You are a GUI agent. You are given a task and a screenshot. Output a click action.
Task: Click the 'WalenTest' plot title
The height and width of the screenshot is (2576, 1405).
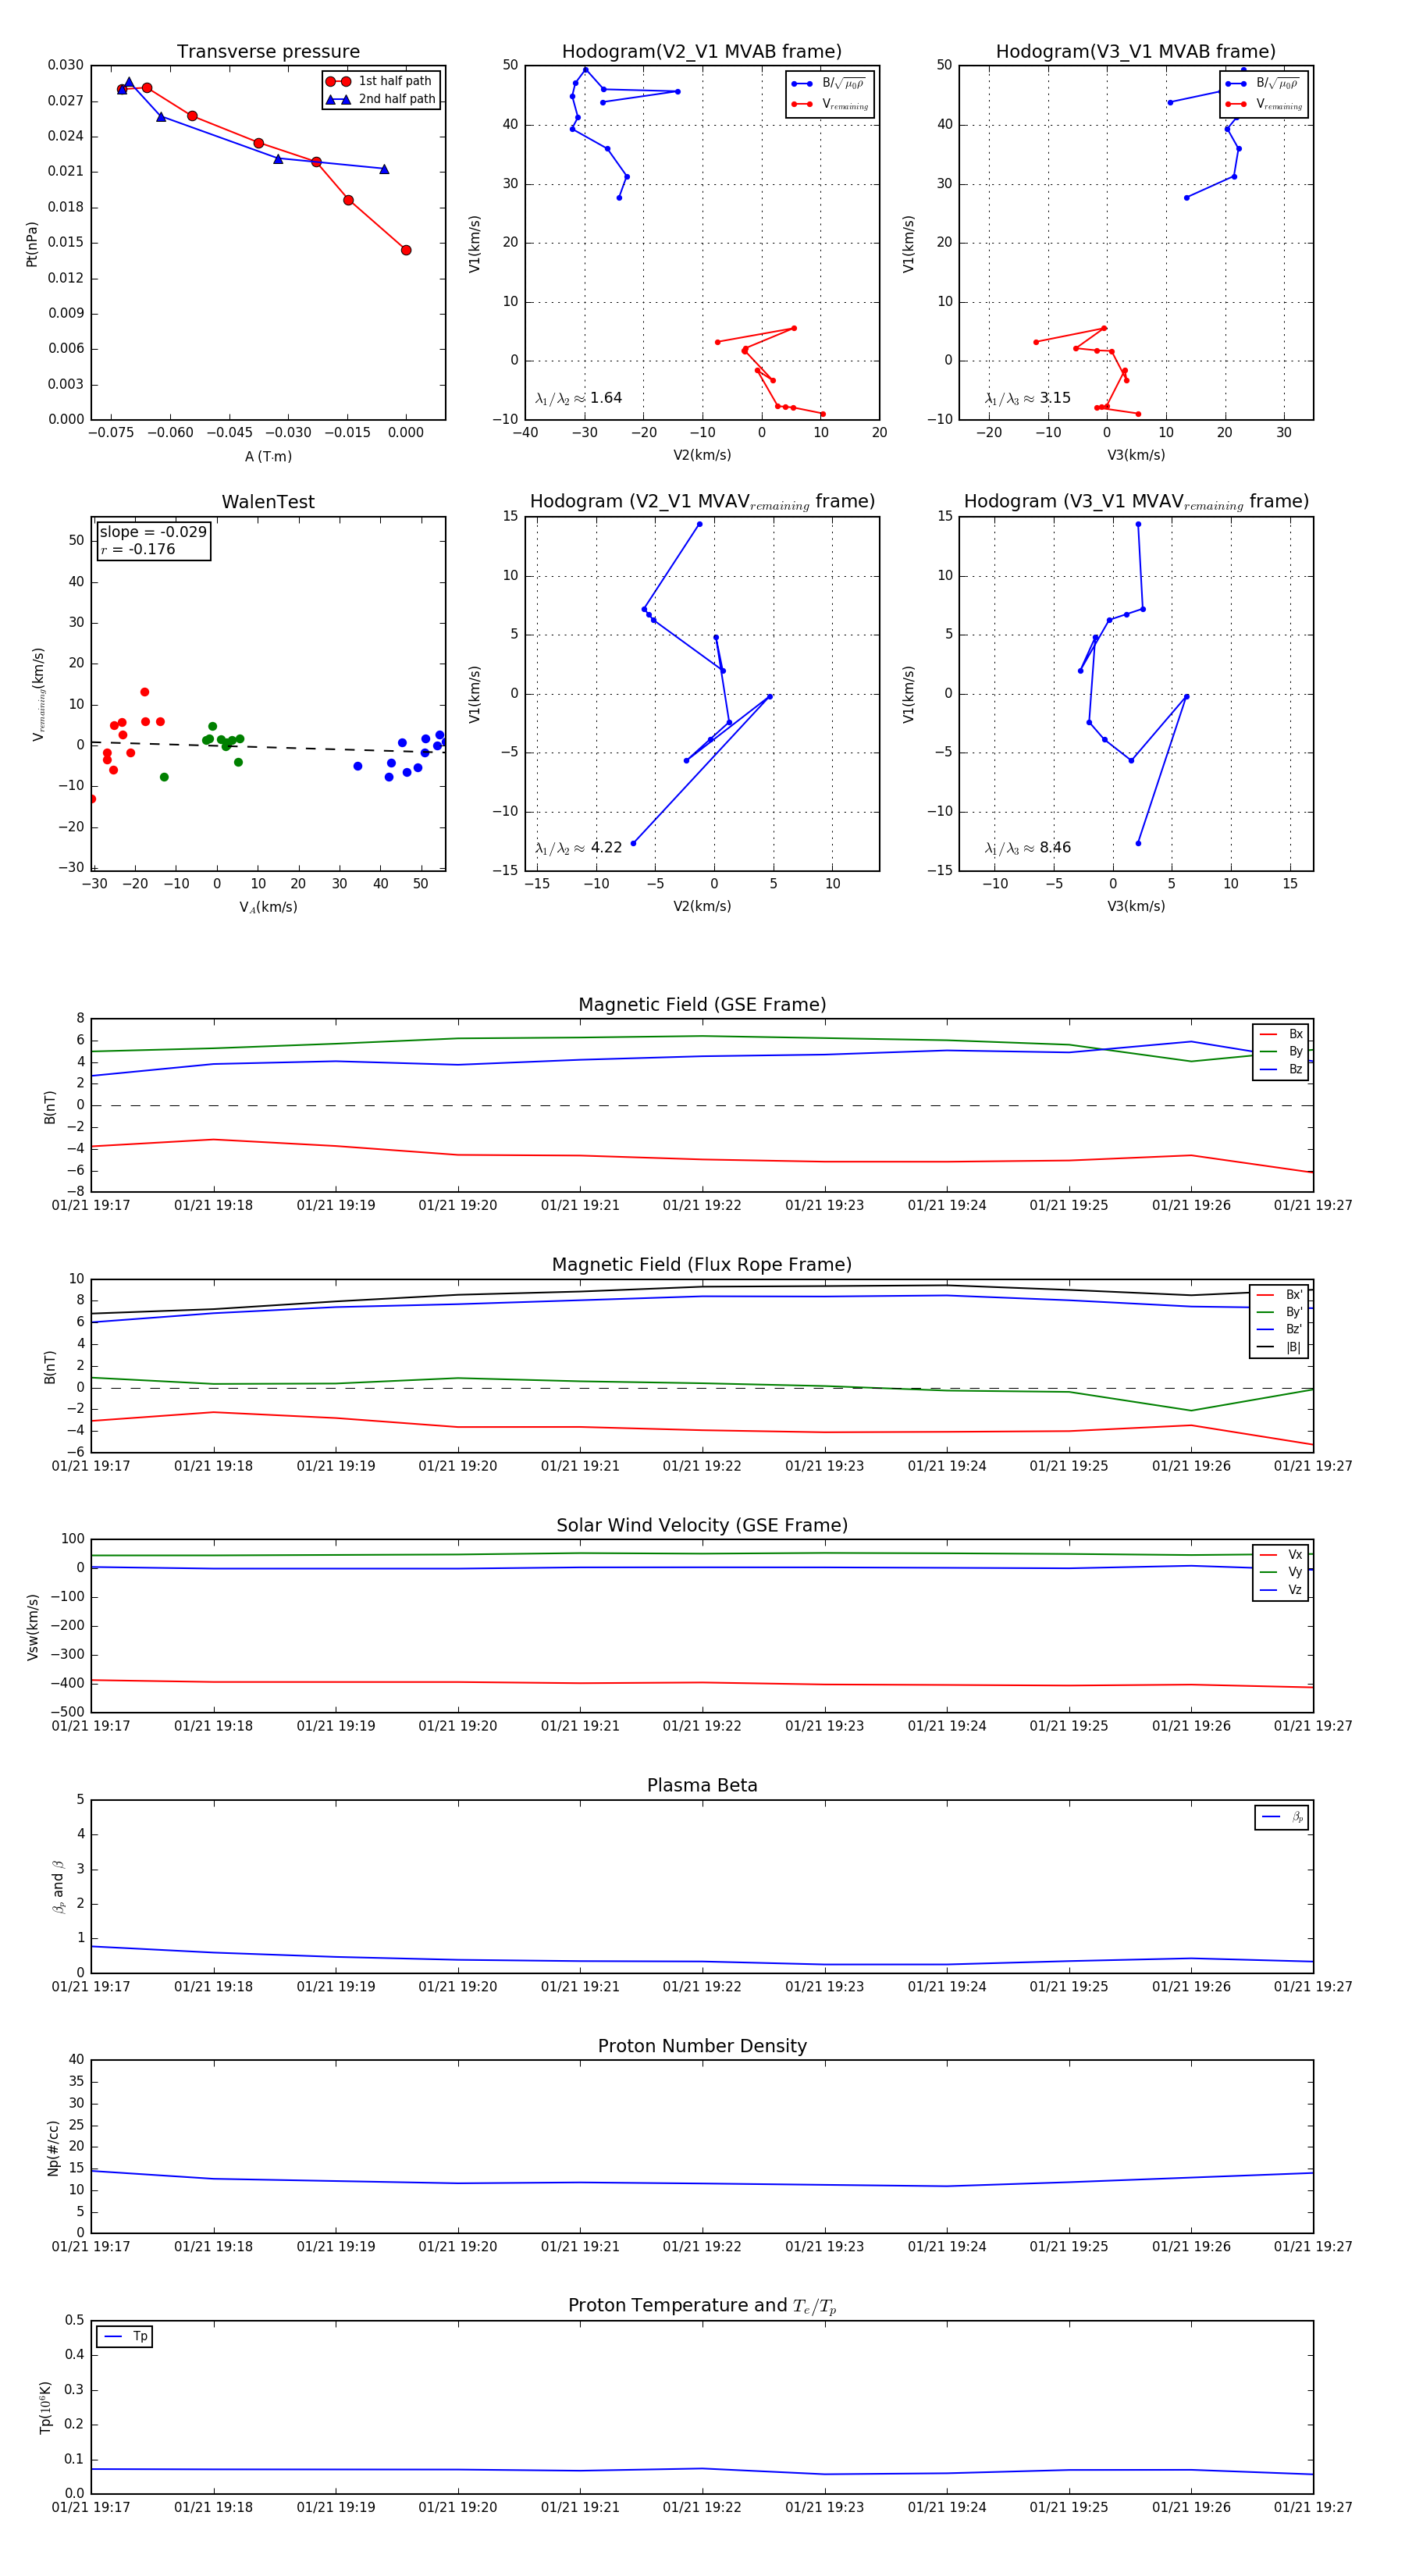[268, 502]
